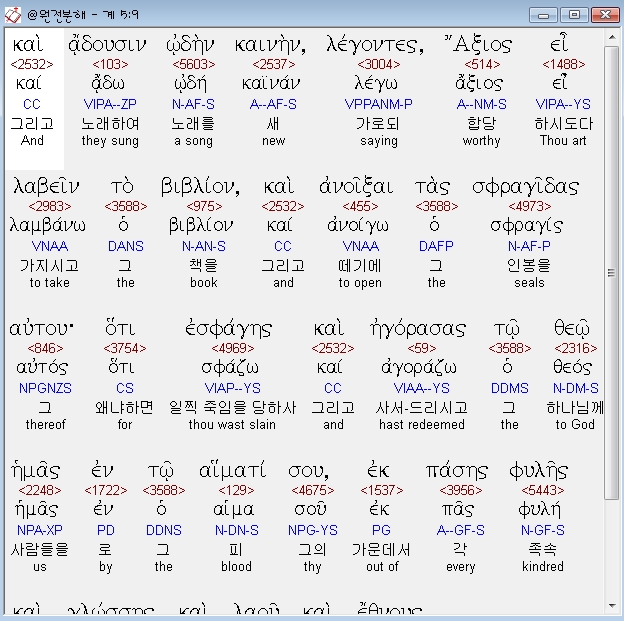Image resolution: width=624 pixels, height=621 pixels.
Task: Select the Greek word ᾄδουσιν
Action: point(107,45)
